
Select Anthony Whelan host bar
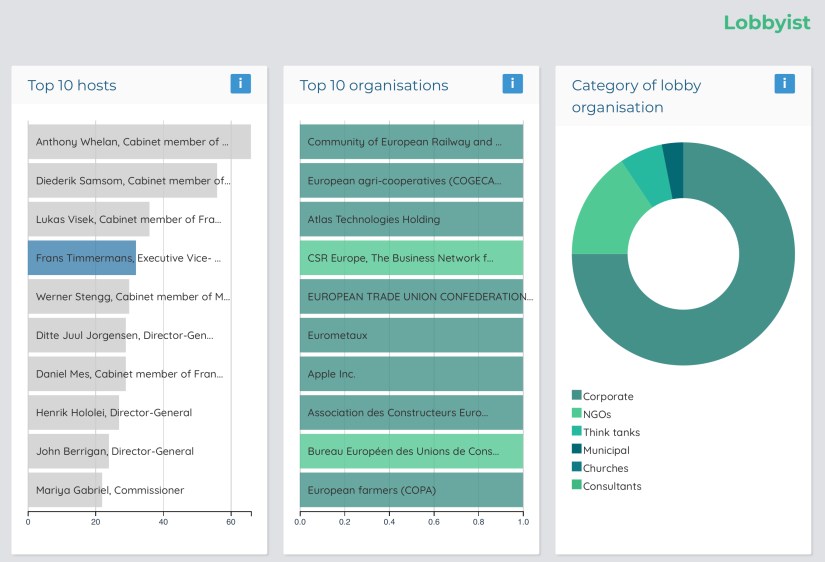pyautogui.click(x=139, y=142)
